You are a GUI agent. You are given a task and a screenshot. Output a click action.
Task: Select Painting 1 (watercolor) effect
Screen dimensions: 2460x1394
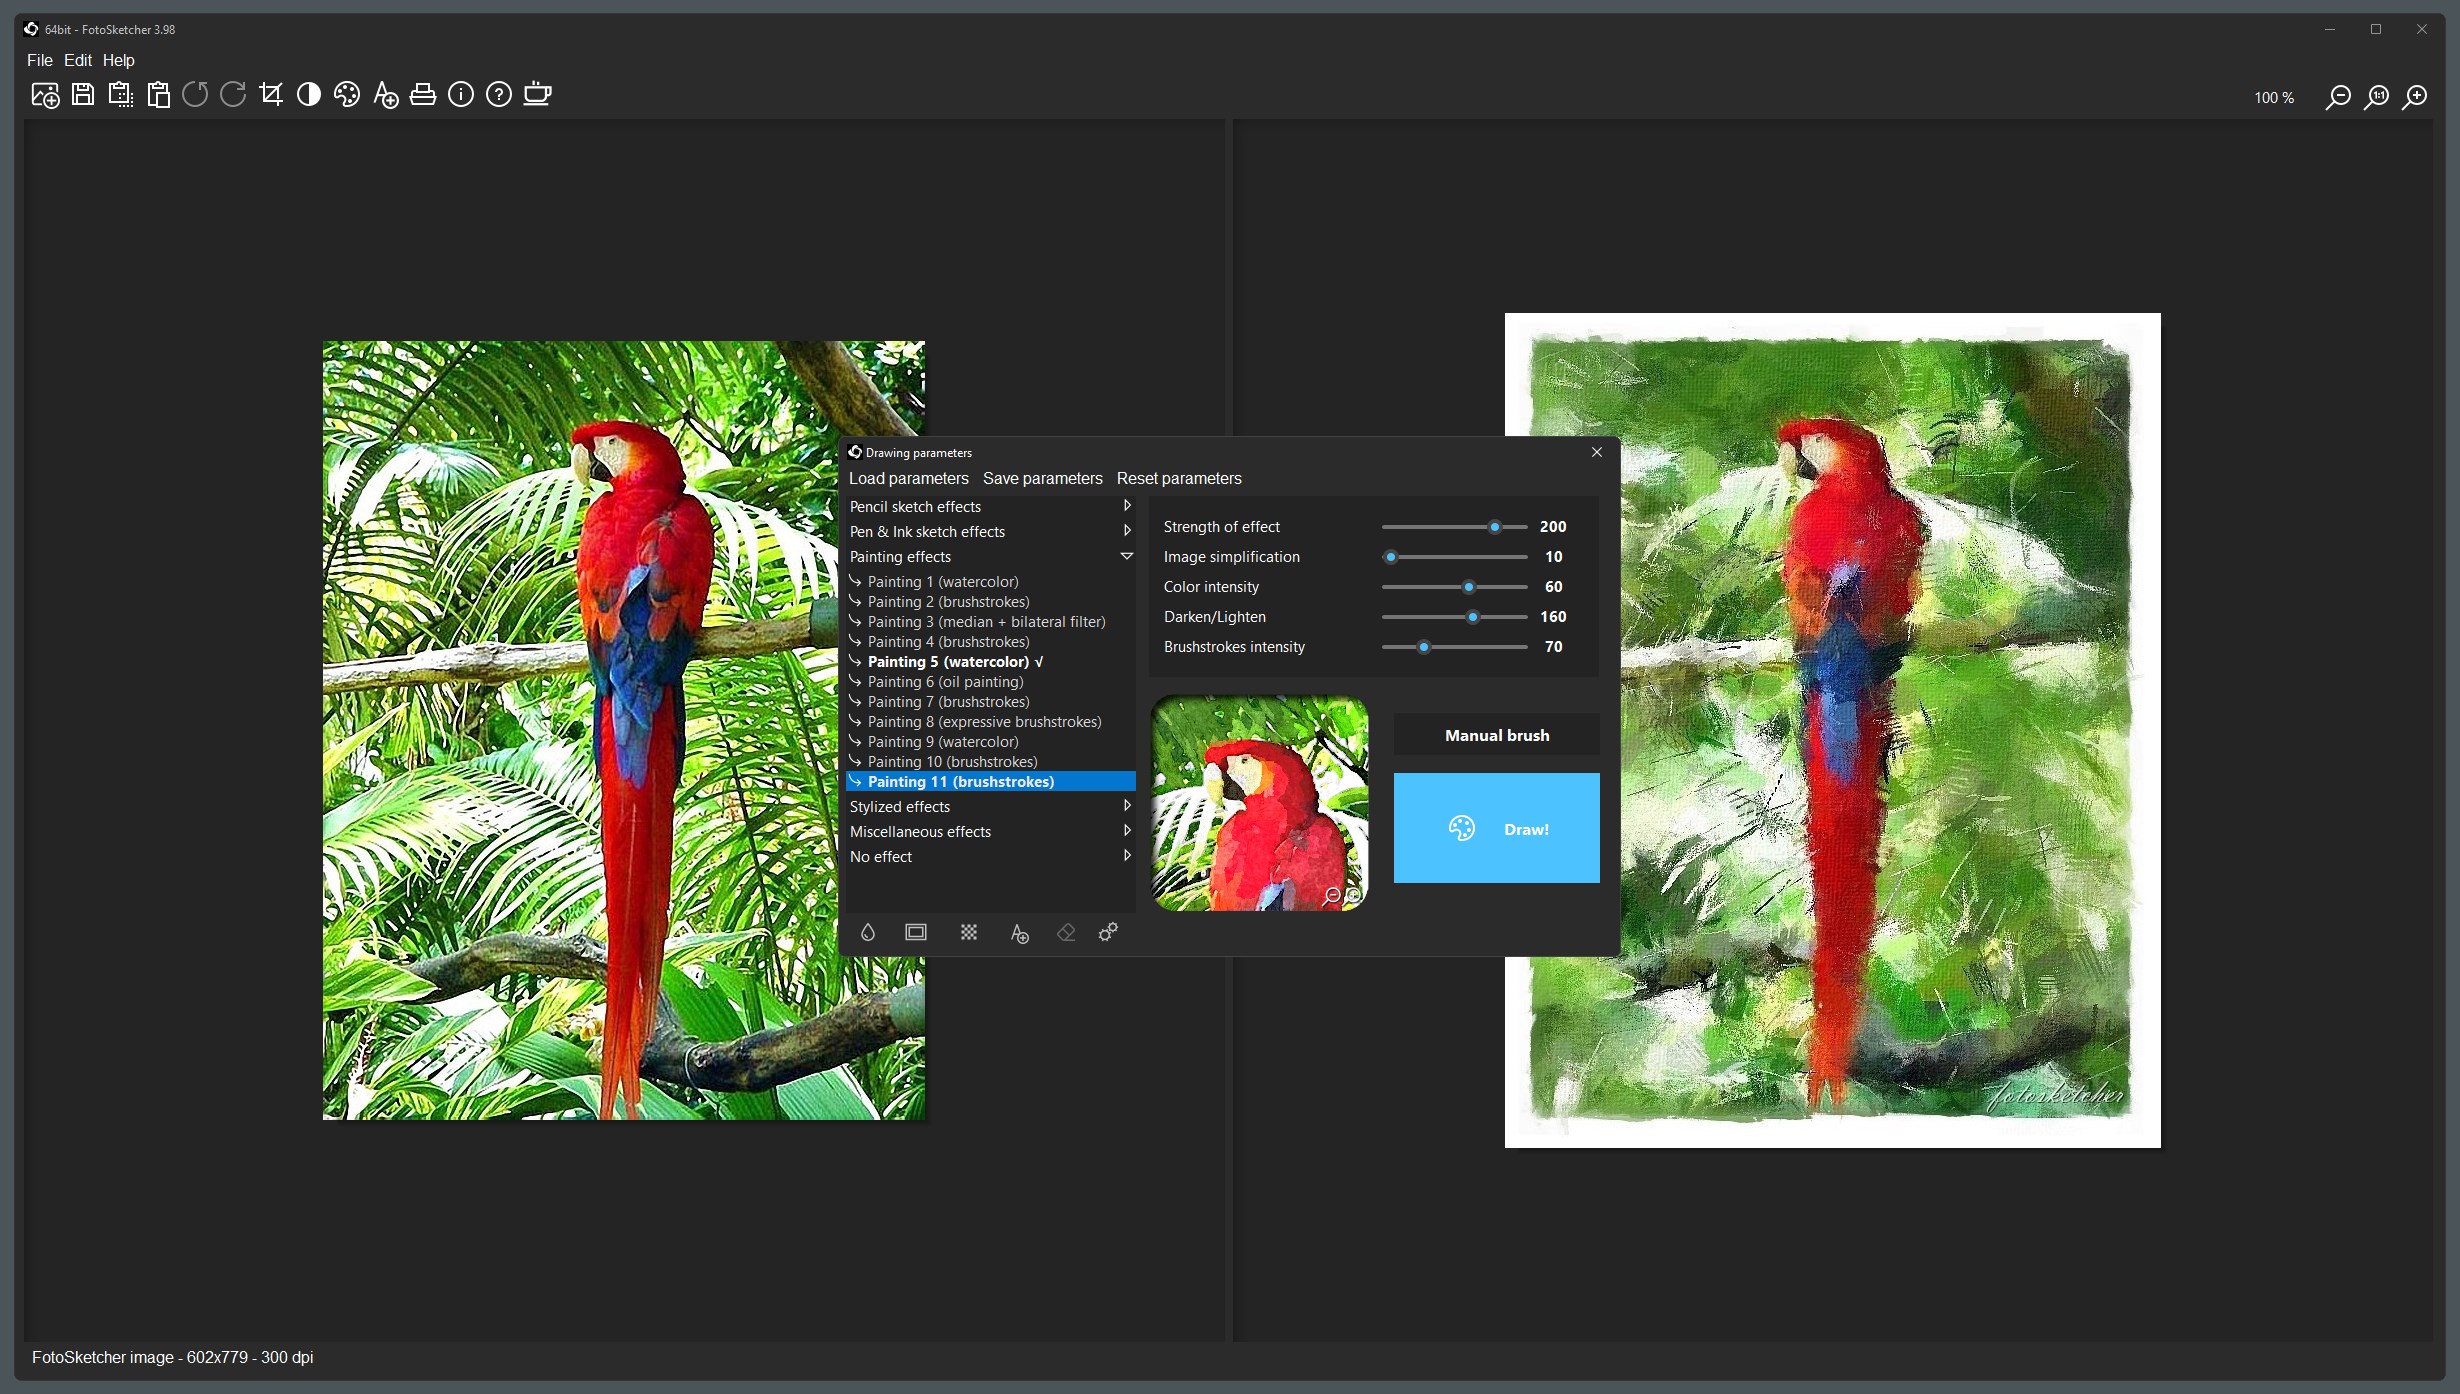pos(943,581)
